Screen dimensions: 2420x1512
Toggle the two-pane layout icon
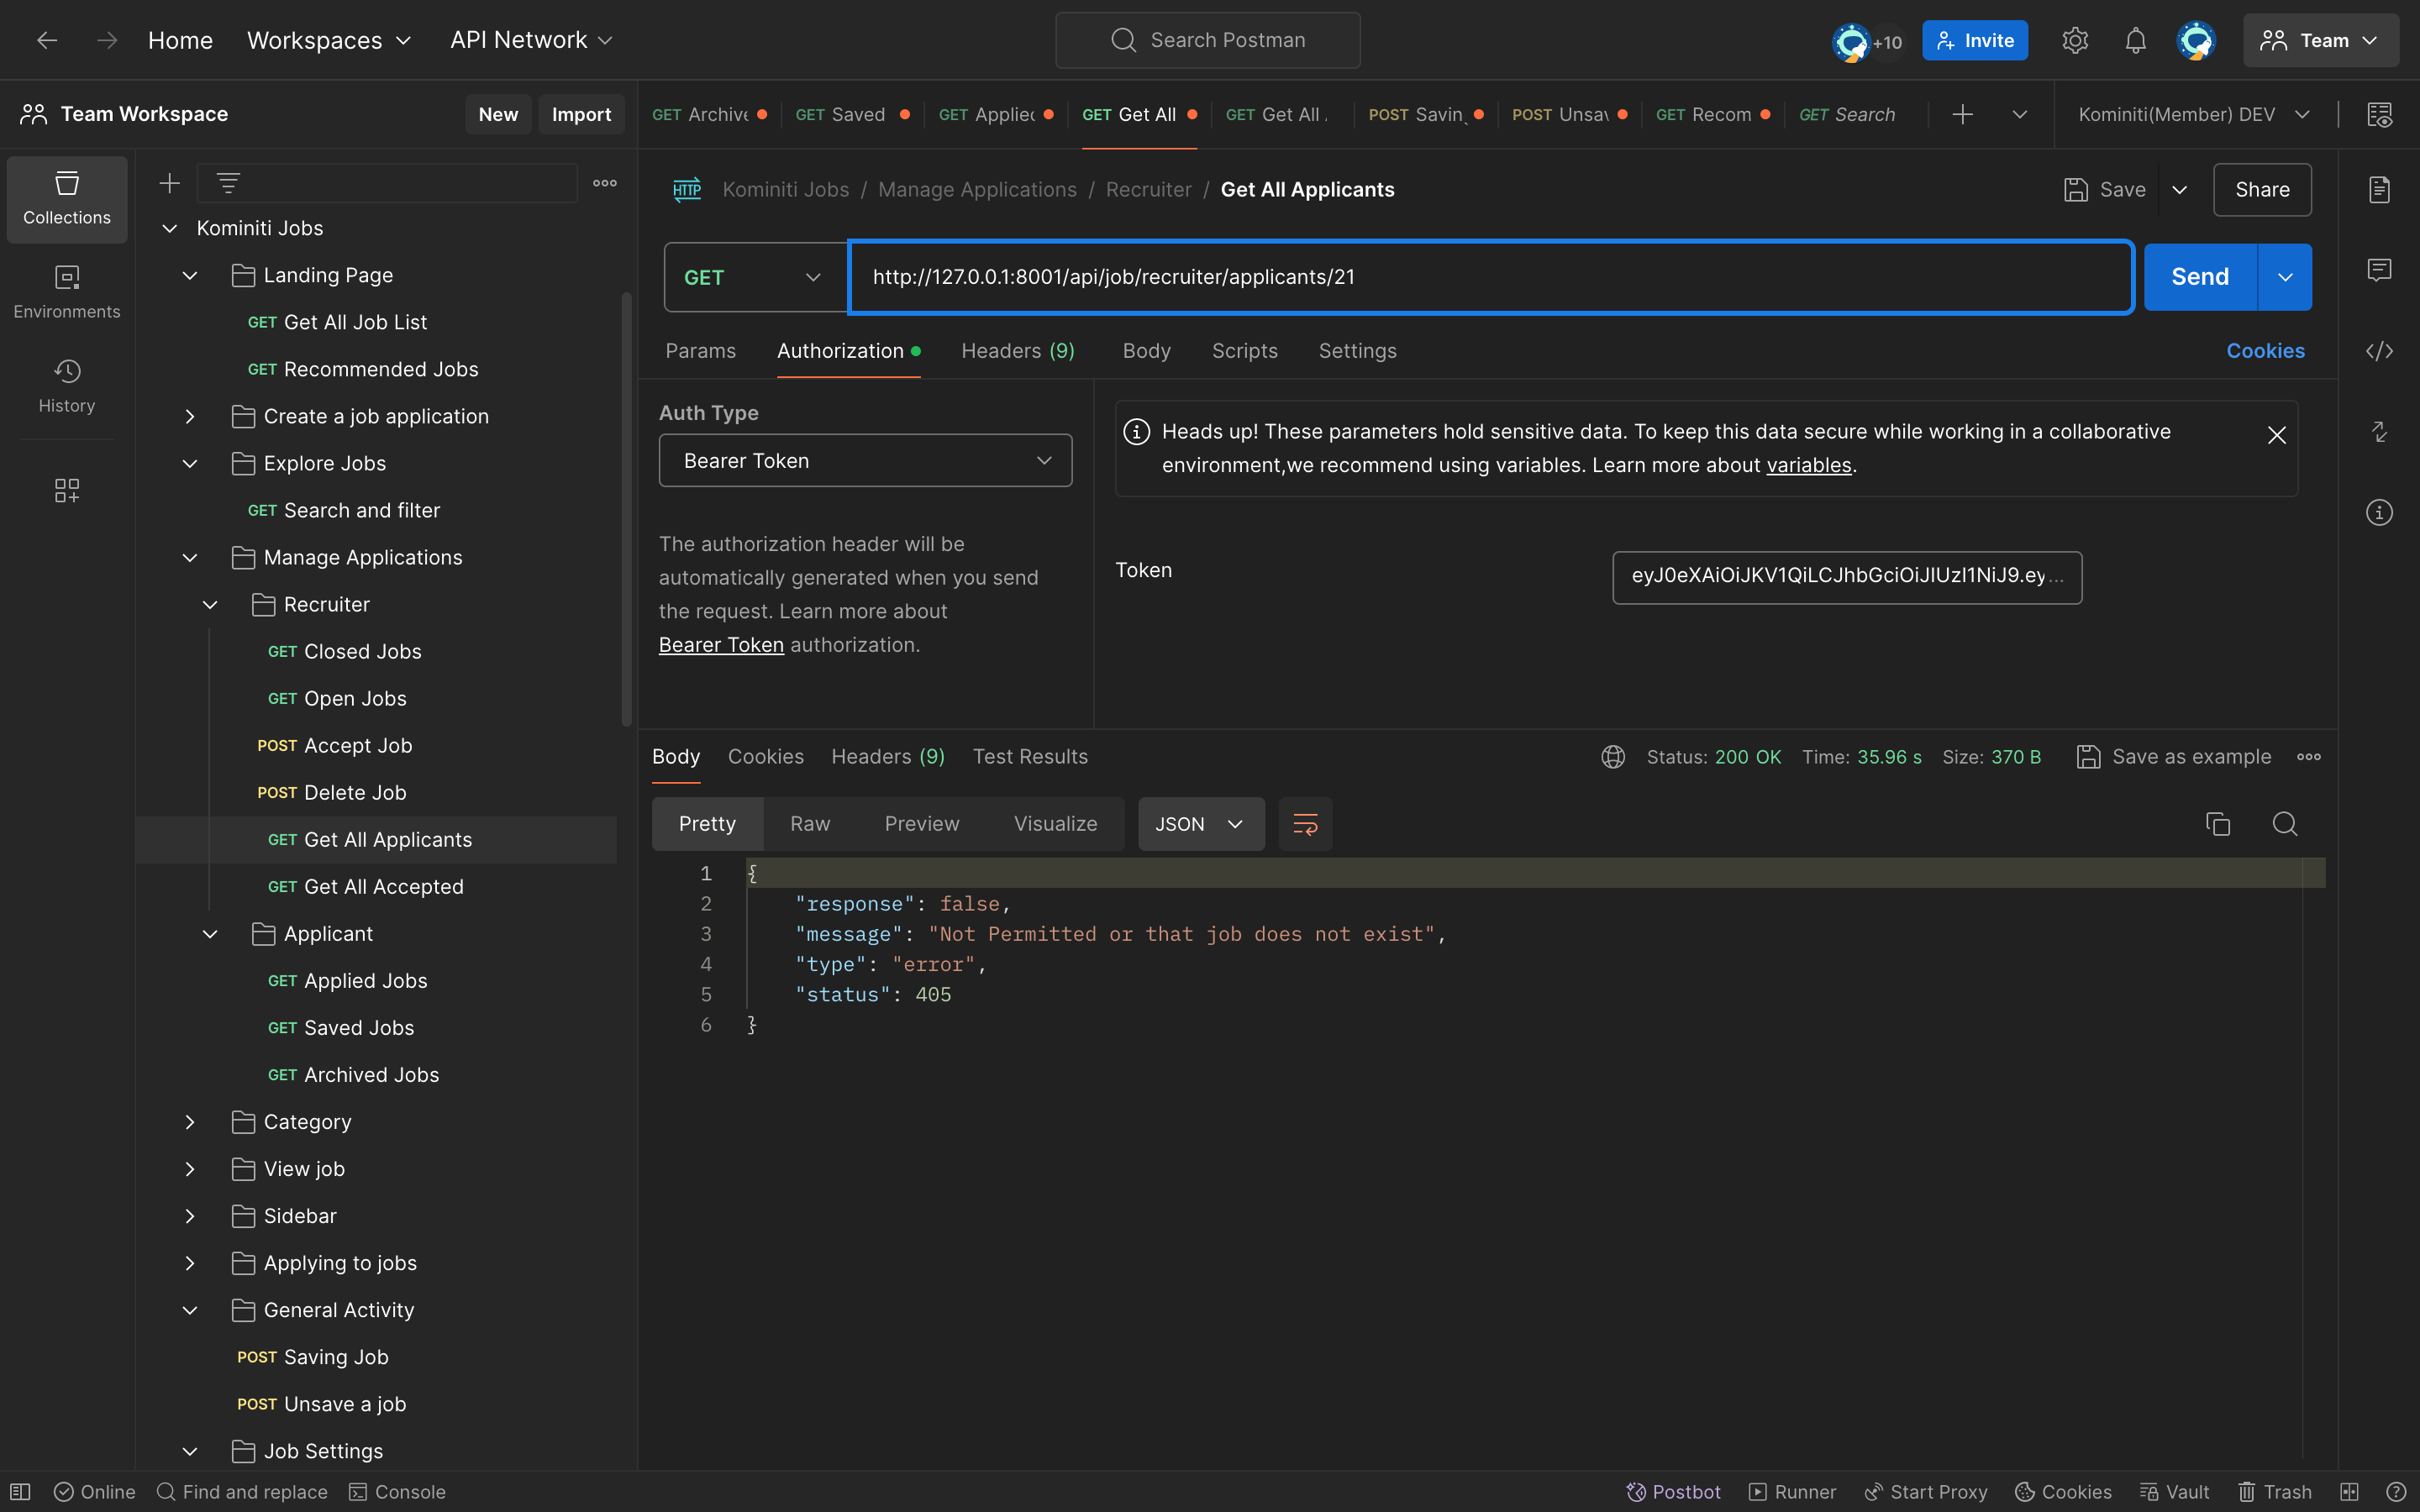[x=2349, y=1491]
